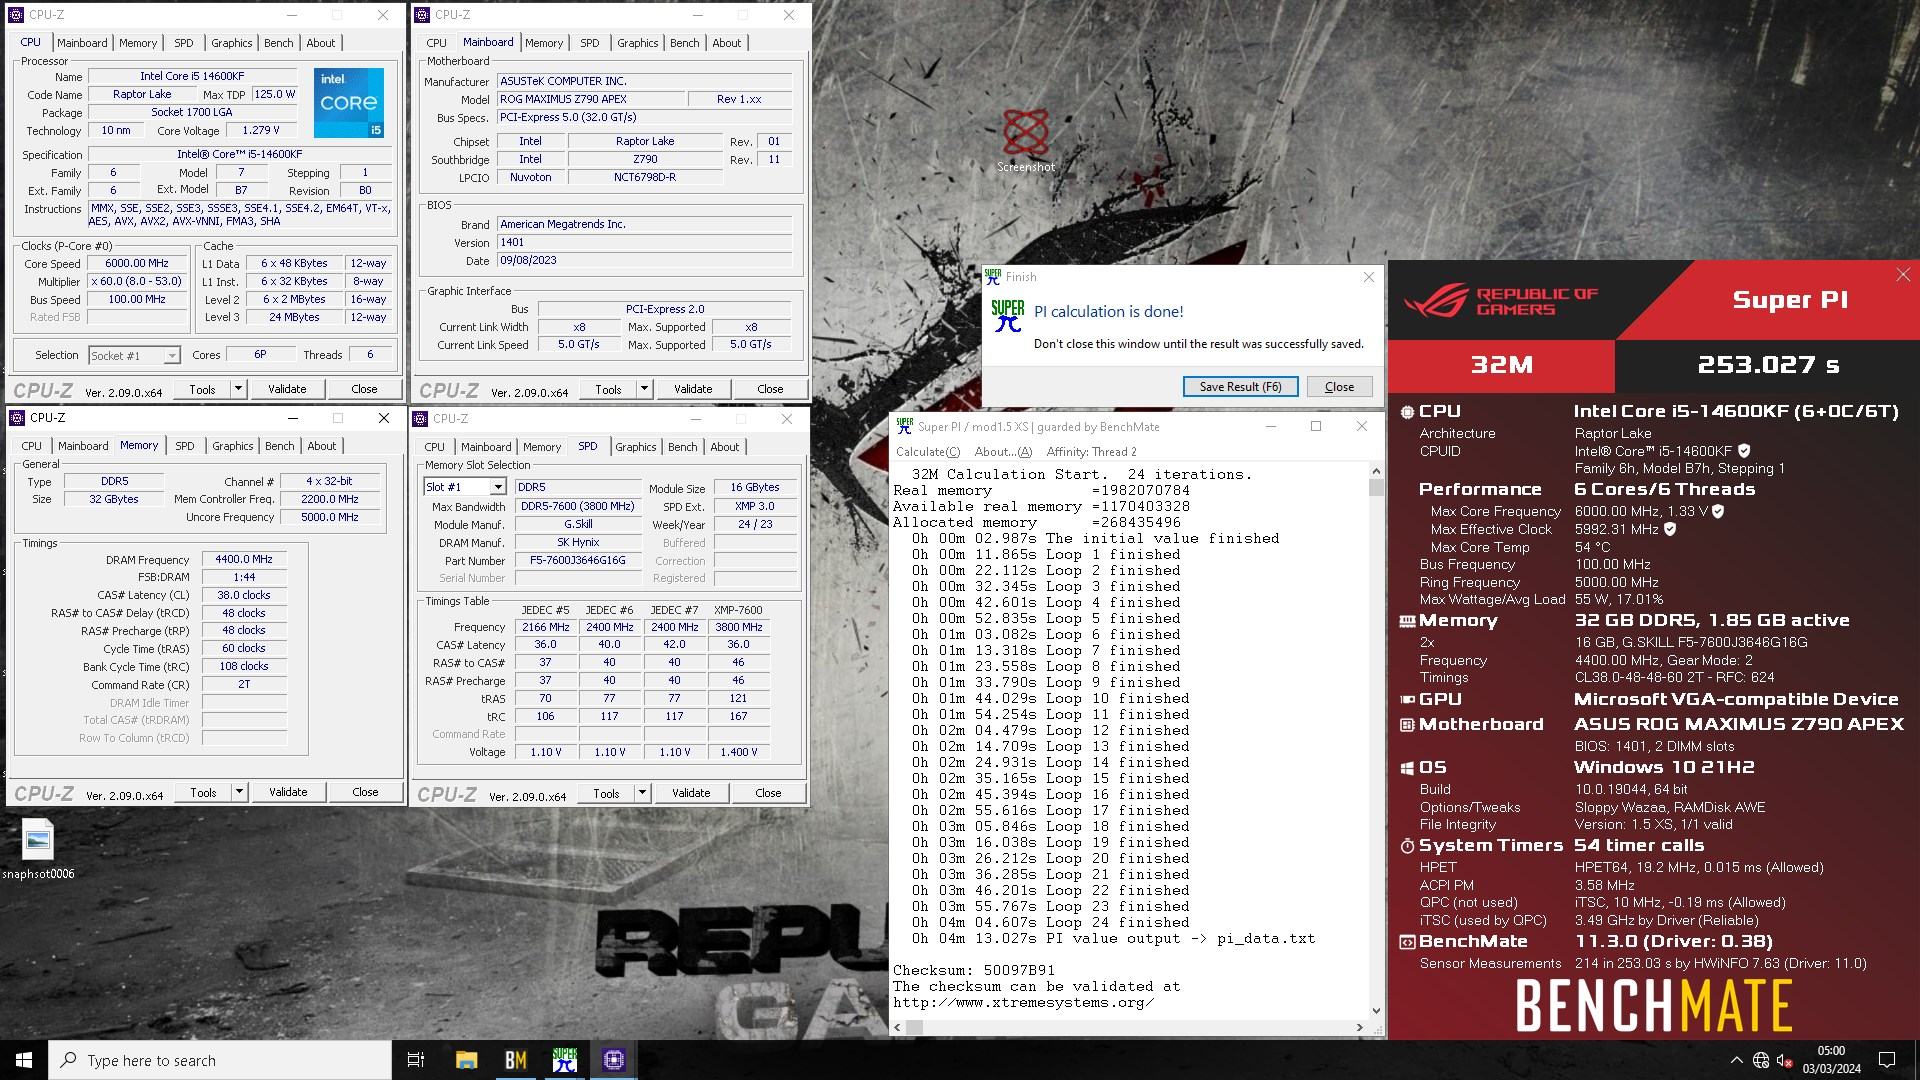Switch to the Memory tab in the CPU-Z CPU window
1920x1080 pixels.
coord(138,43)
